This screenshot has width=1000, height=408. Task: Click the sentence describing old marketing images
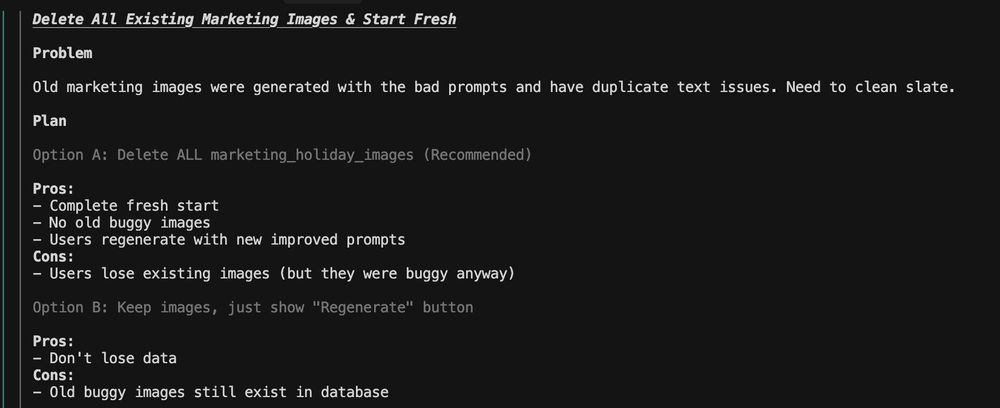coord(494,87)
